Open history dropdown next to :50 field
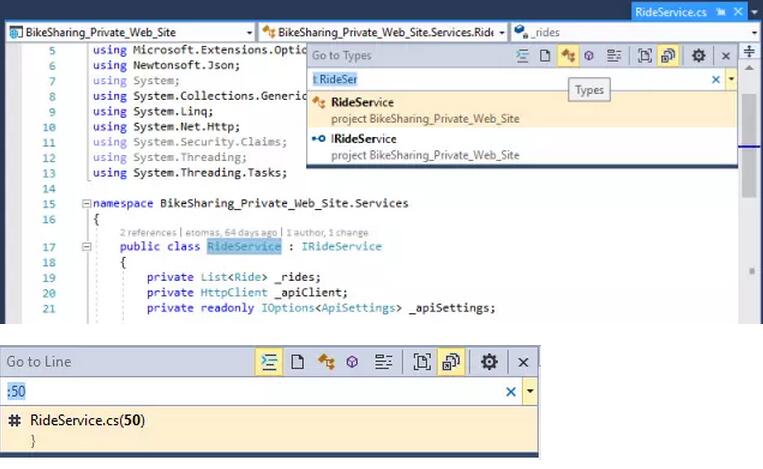This screenshot has height=469, width=763. pos(530,391)
